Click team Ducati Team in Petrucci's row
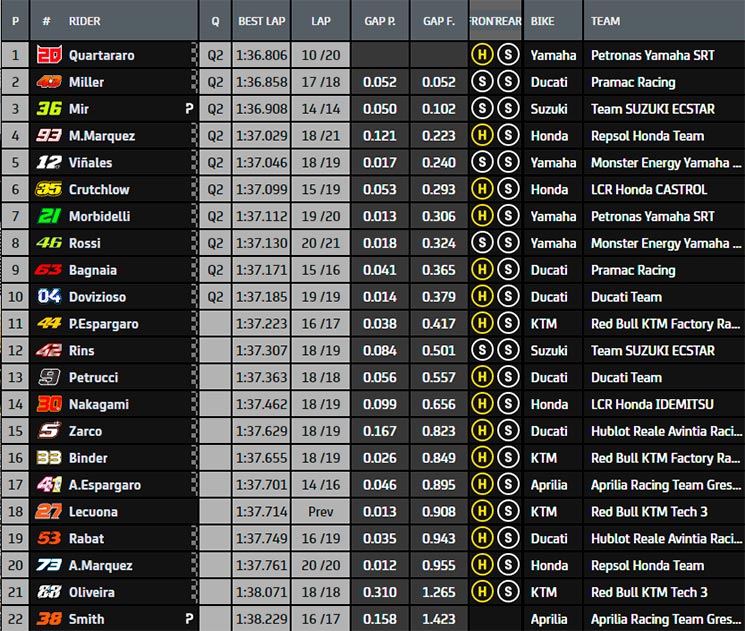The width and height of the screenshot is (745, 631). click(x=626, y=377)
